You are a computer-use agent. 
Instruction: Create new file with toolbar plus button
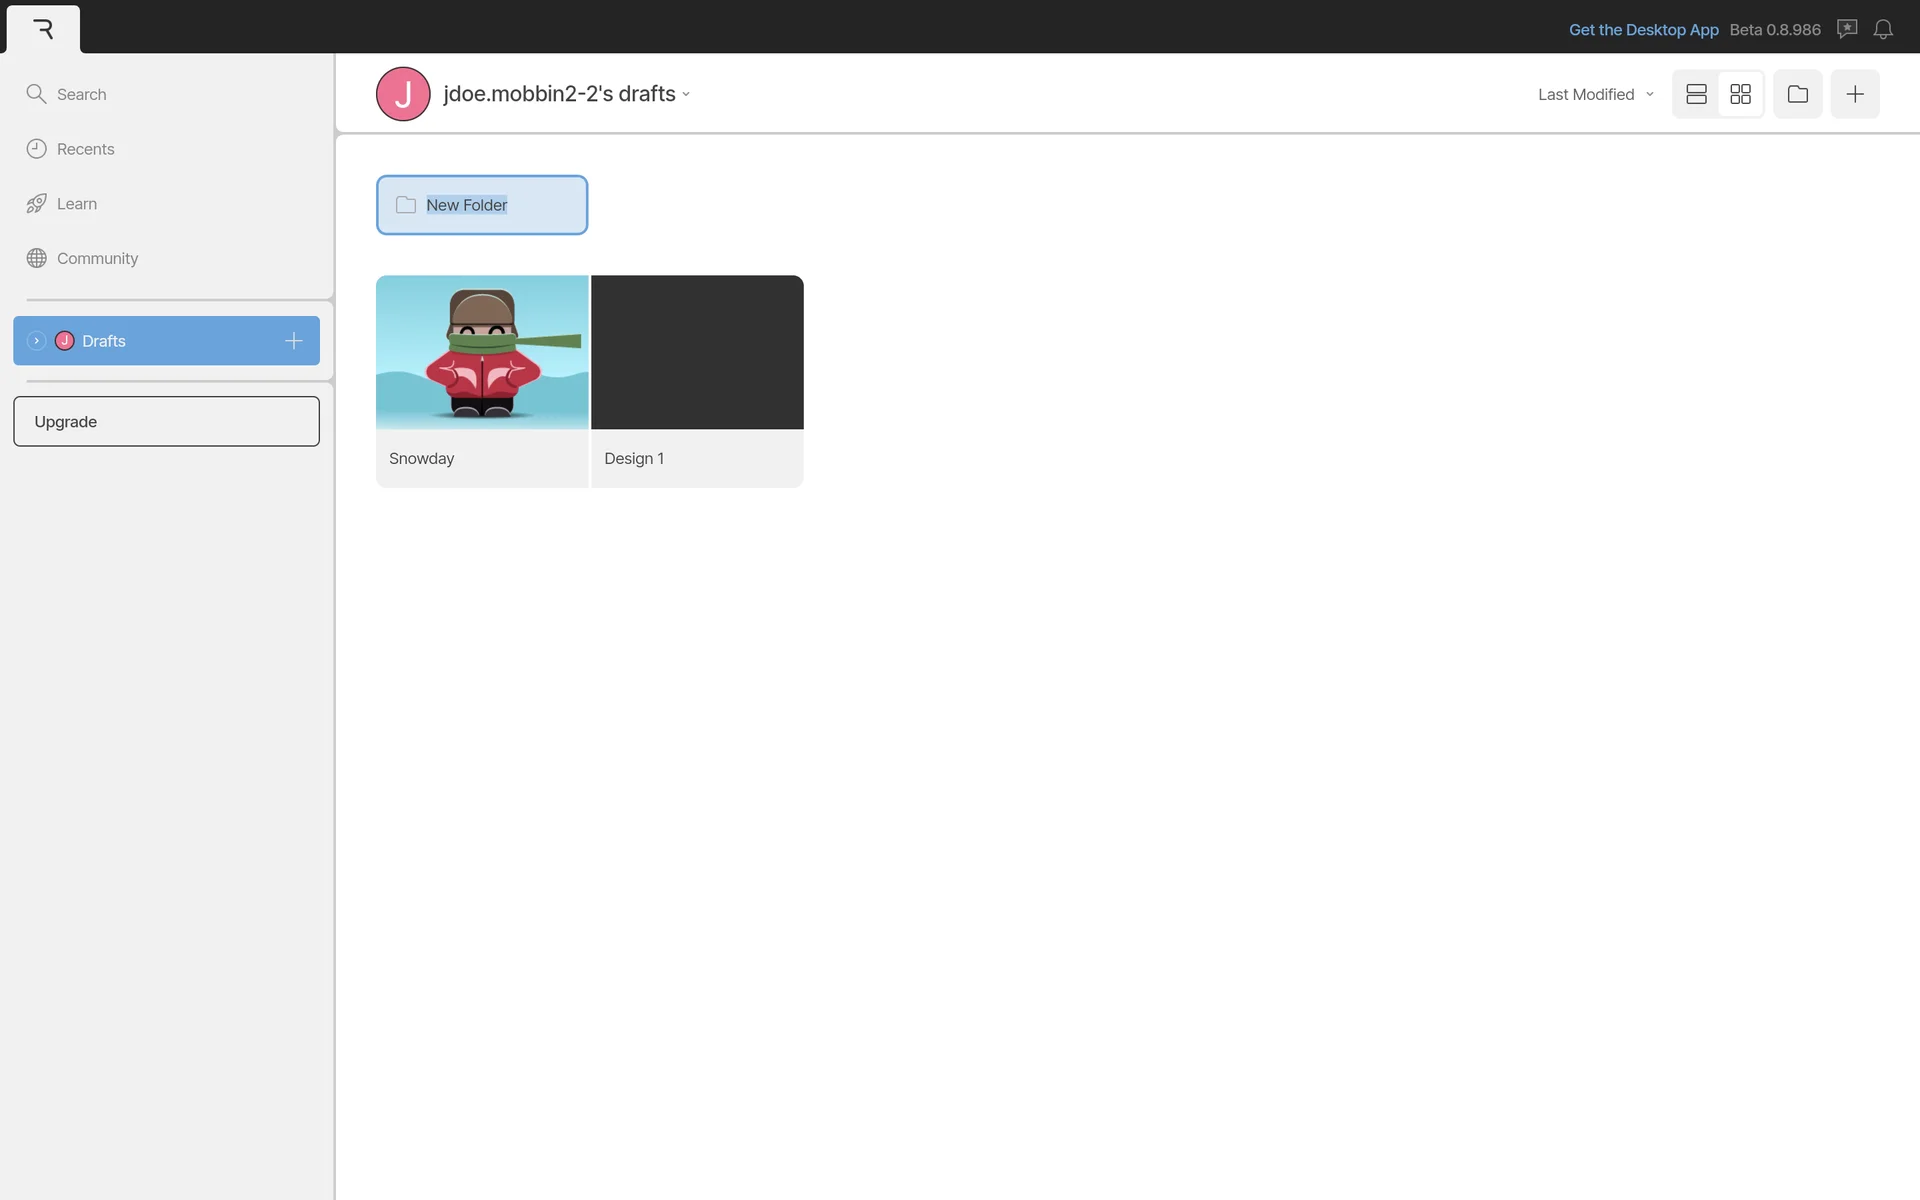point(1854,94)
